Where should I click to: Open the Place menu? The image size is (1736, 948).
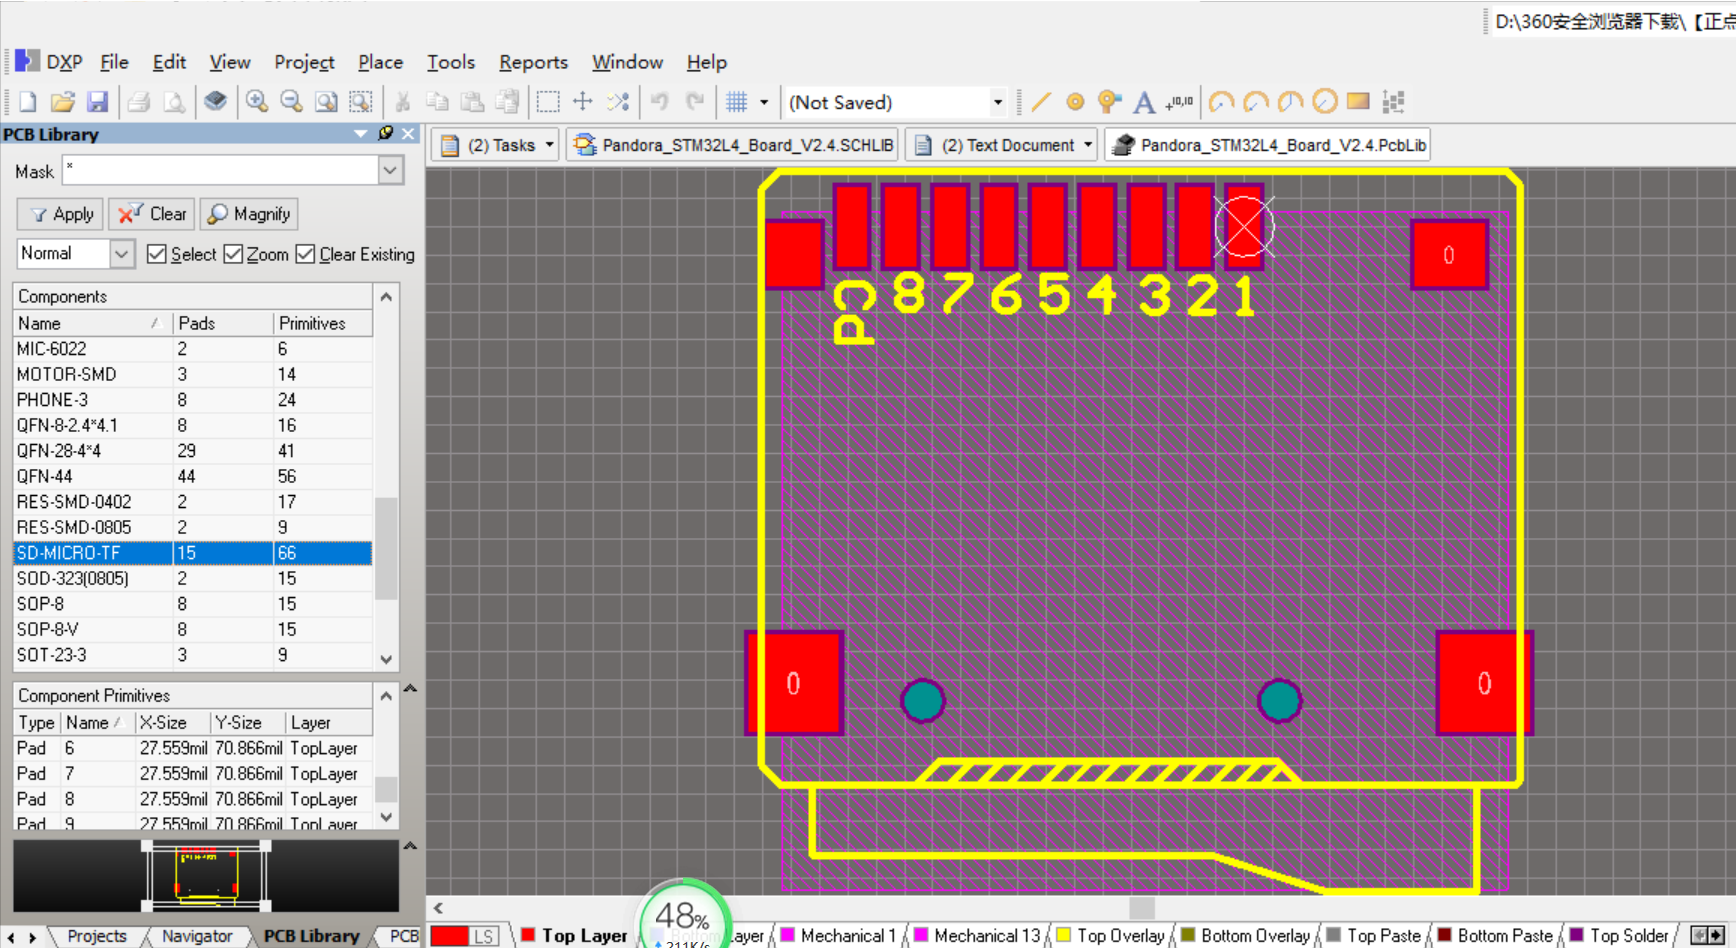click(x=380, y=62)
